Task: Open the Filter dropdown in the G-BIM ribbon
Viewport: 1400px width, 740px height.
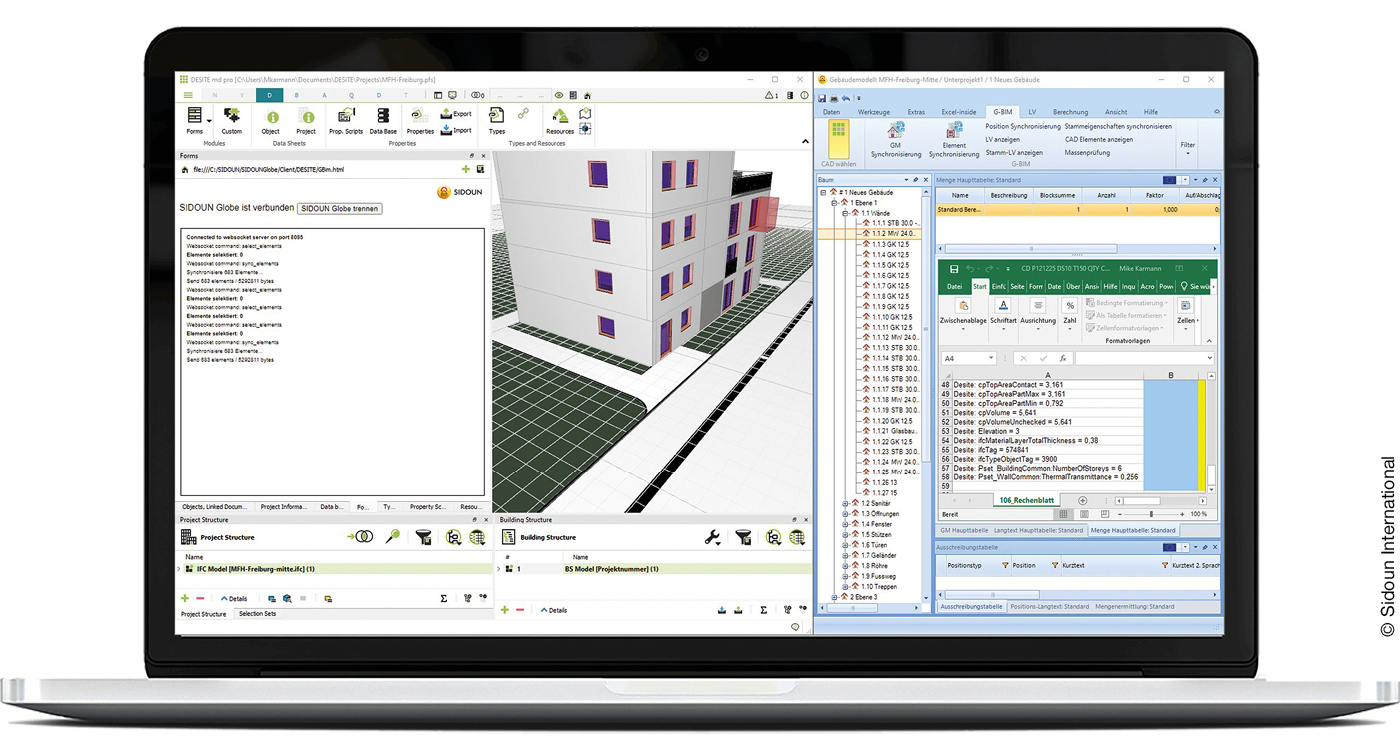Action: (1188, 145)
